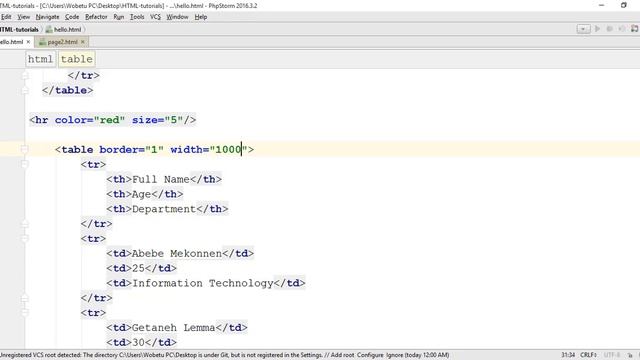The width and height of the screenshot is (640, 360).
Task: Open the Refactor menu
Action: 96,17
